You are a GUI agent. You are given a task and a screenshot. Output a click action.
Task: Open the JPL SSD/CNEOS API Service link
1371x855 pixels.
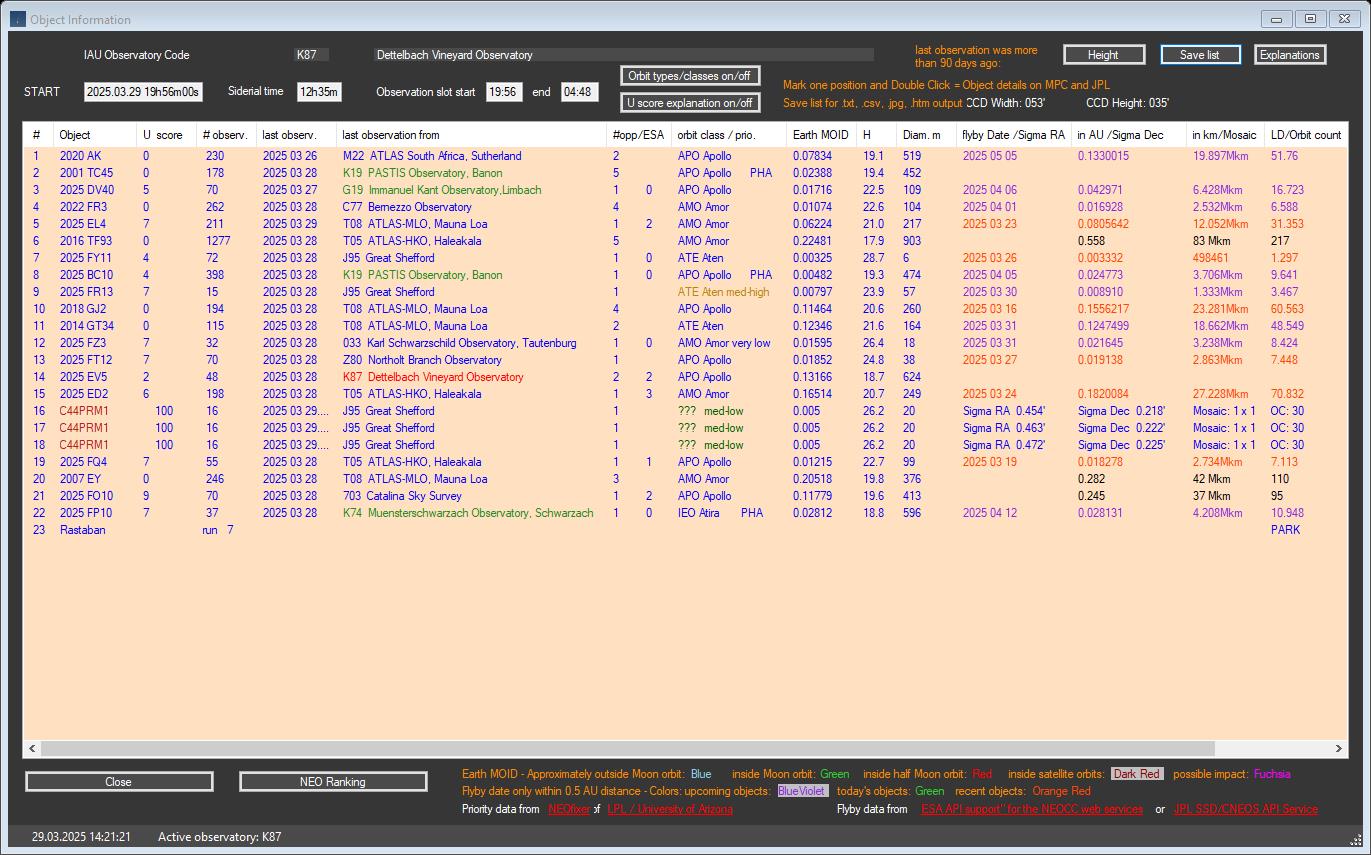point(1246,809)
